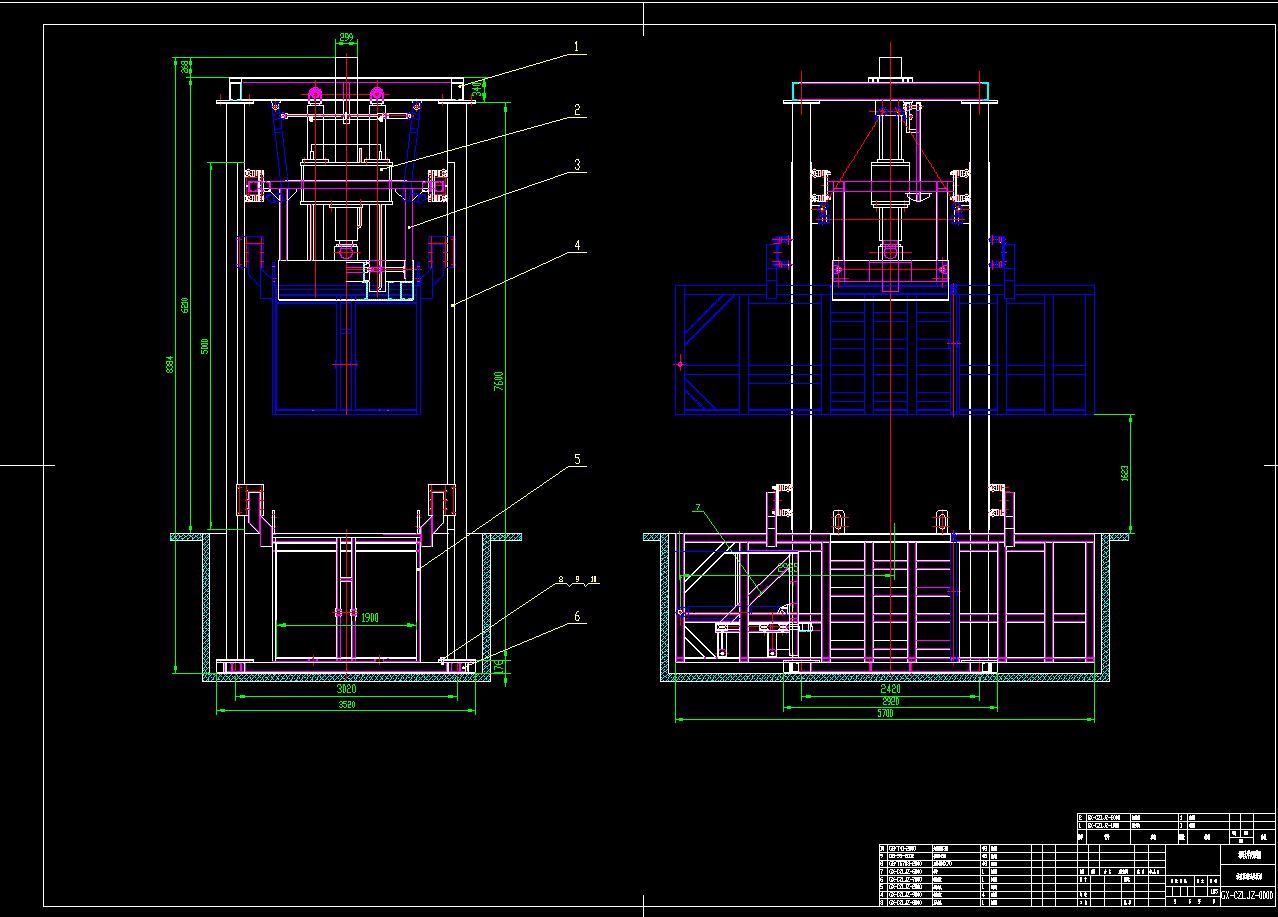Select the 7600 vertical dimension
Image resolution: width=1278 pixels, height=917 pixels.
pyautogui.click(x=499, y=381)
